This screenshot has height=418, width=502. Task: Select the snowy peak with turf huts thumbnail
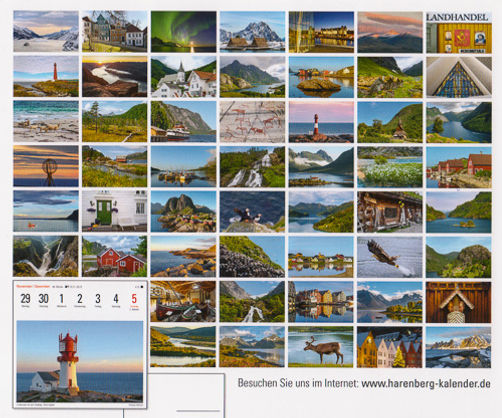point(252,32)
